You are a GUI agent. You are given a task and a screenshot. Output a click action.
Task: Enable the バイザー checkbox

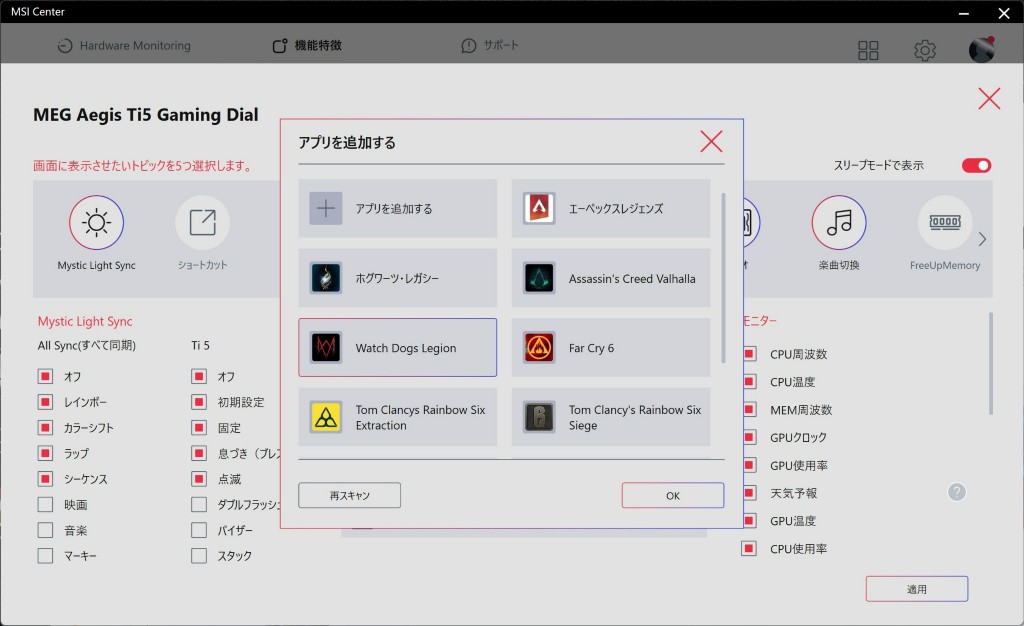point(199,530)
